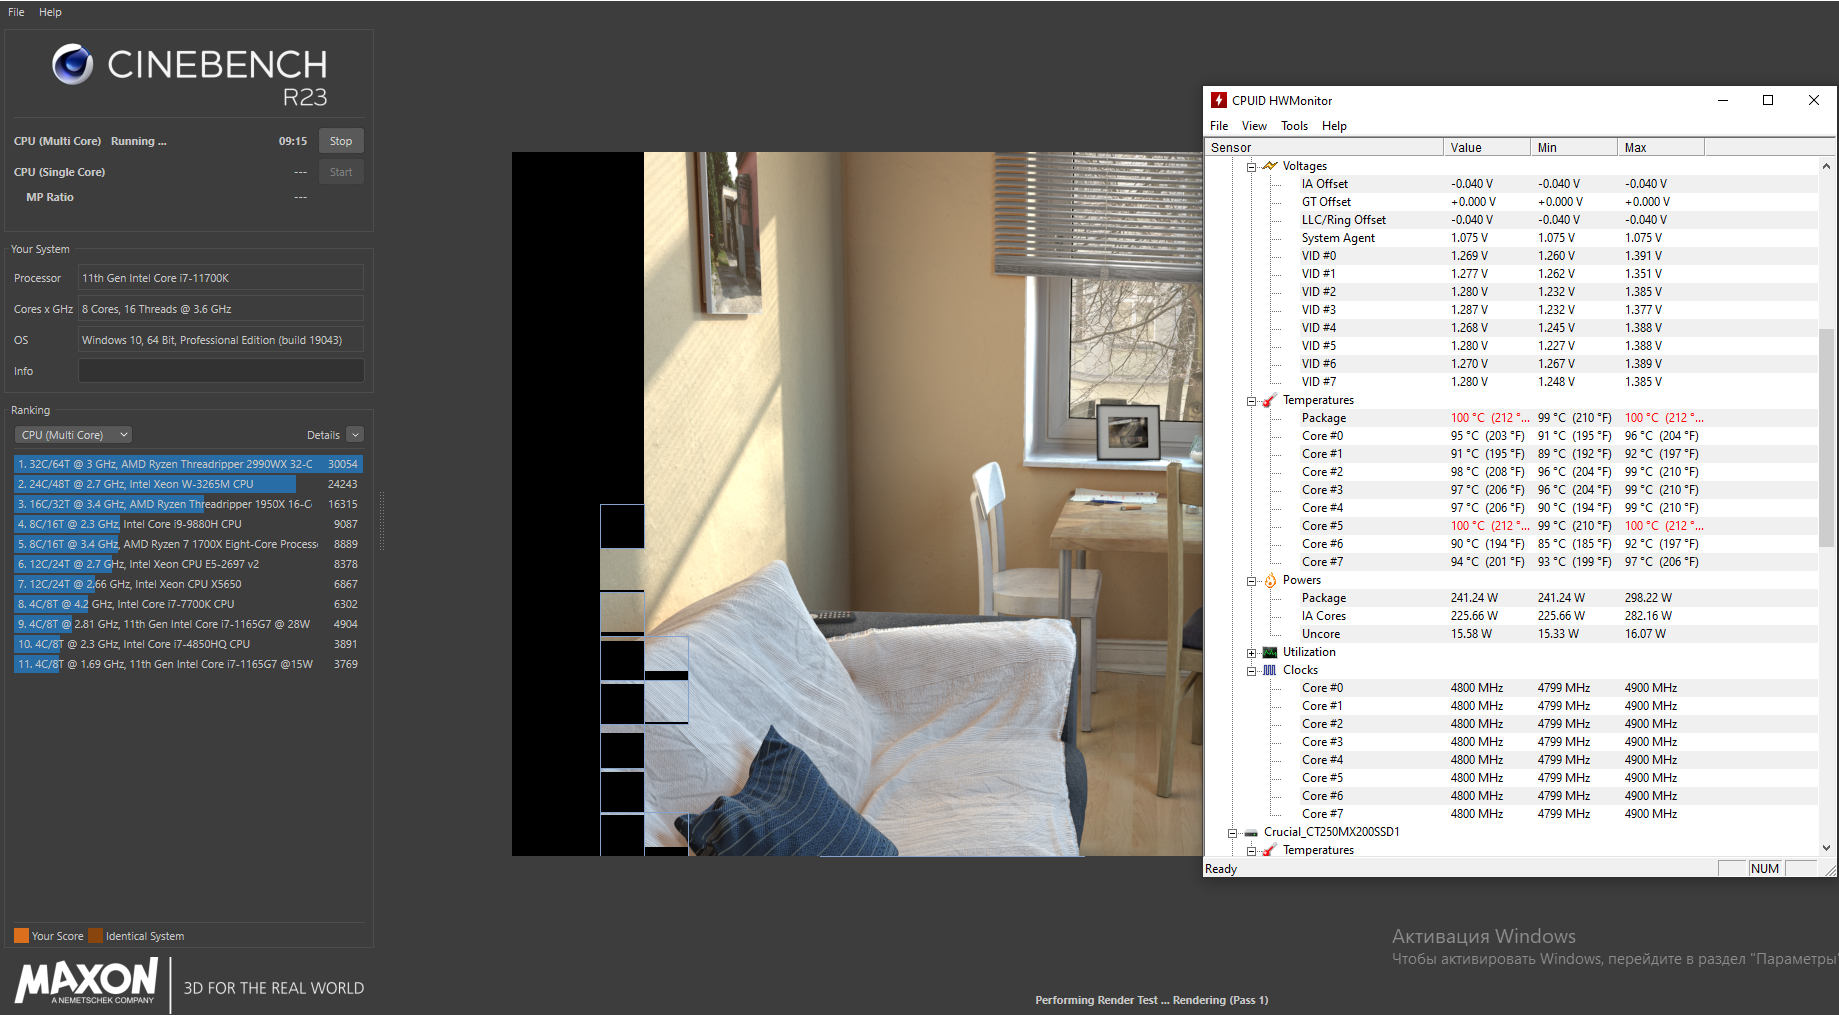This screenshot has height=1015, width=1839.
Task: Click the OS field showing Windows 10
Action: point(221,340)
